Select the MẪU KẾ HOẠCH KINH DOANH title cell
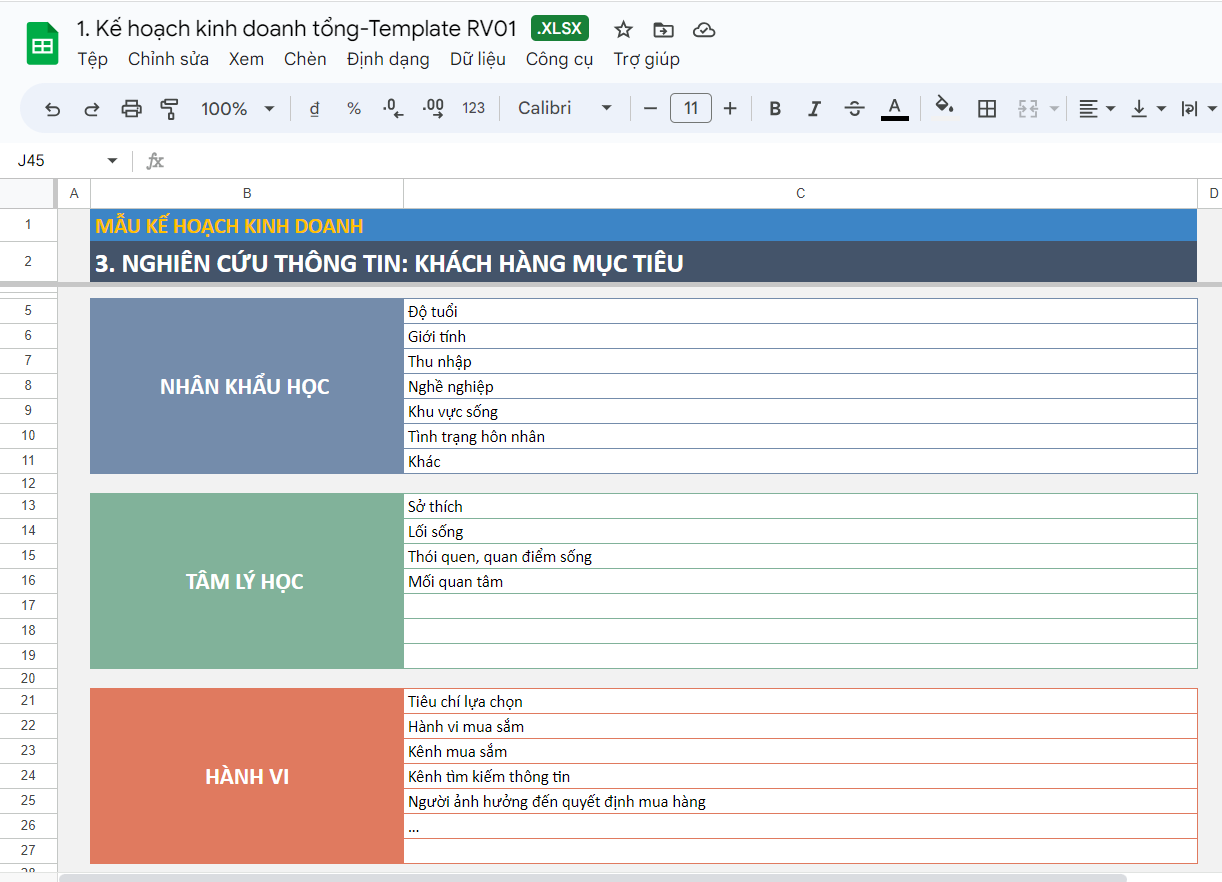Screen dimensions: 1222x882 click(x=643, y=225)
